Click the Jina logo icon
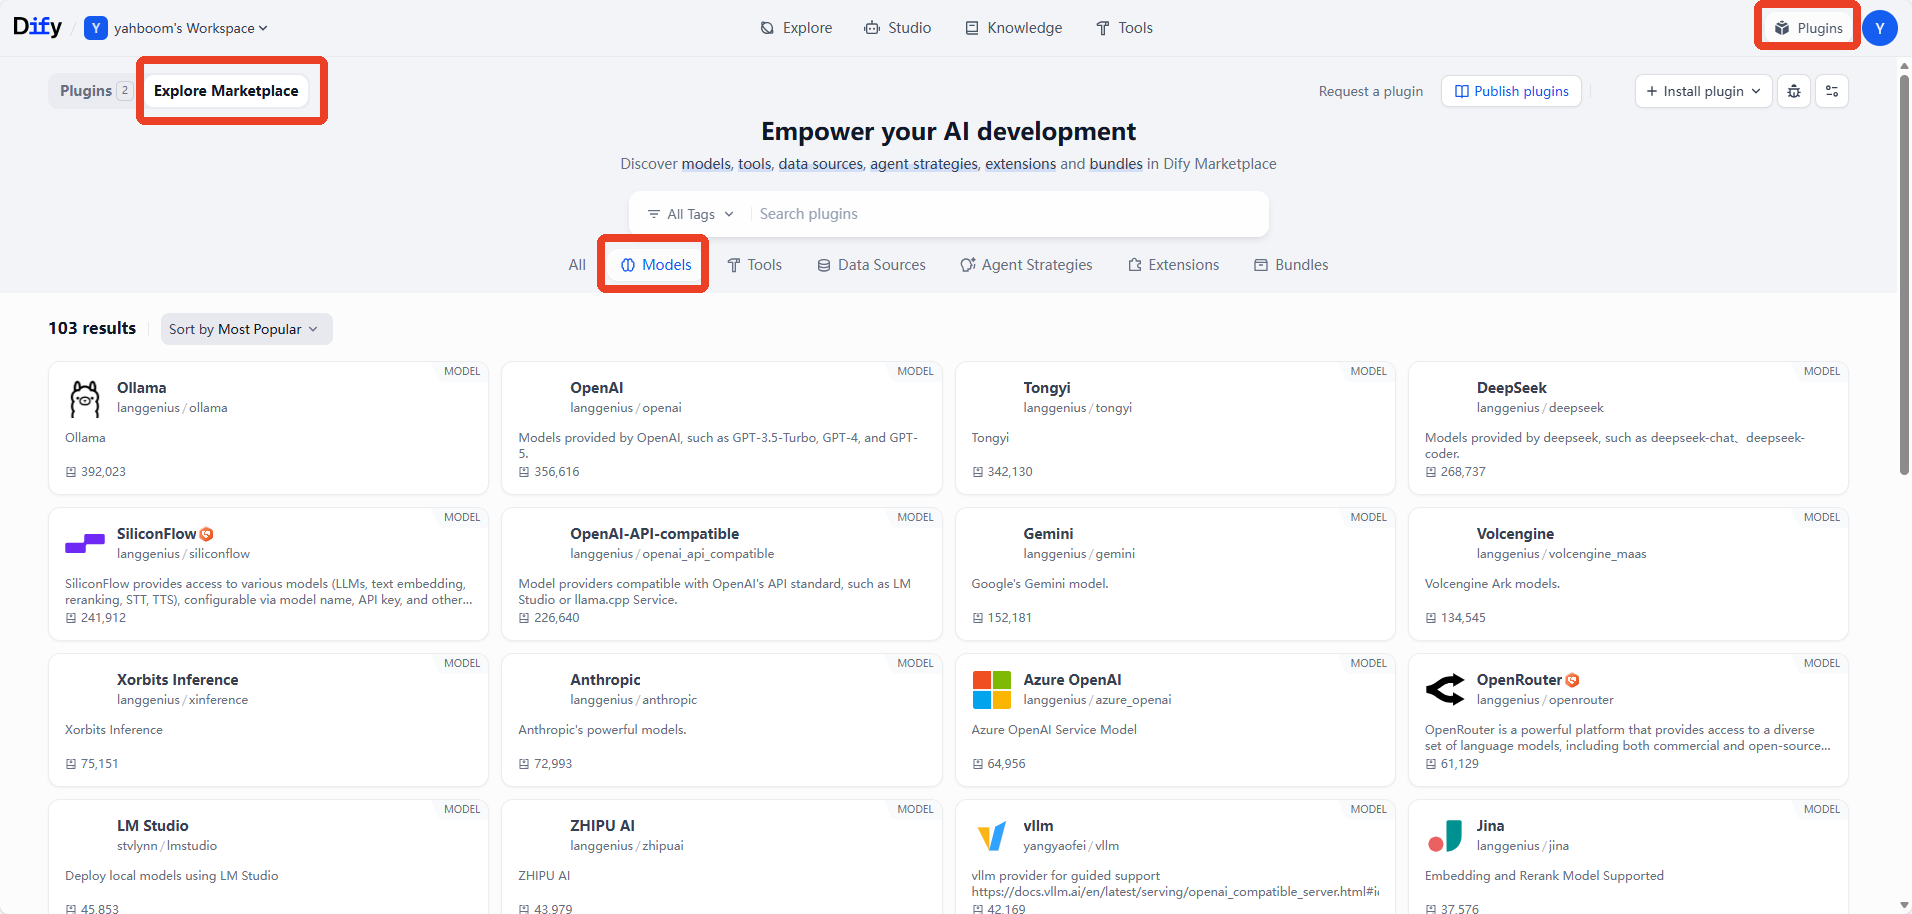 click(x=1444, y=836)
